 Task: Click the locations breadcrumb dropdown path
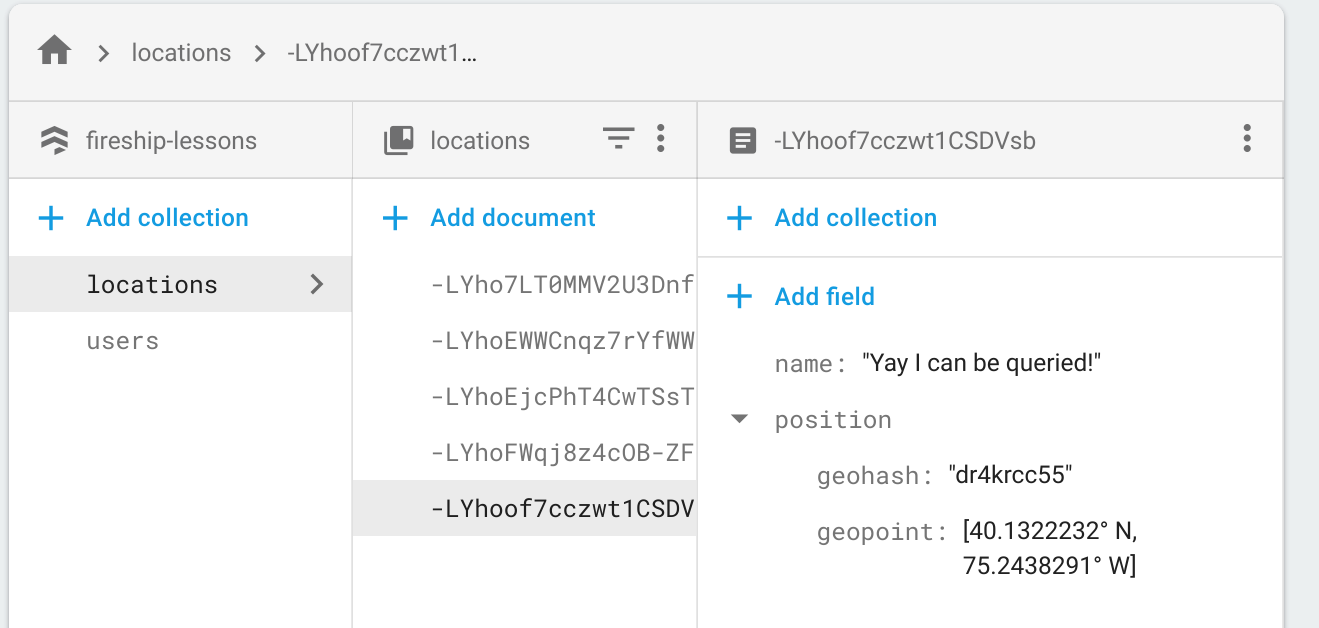181,52
